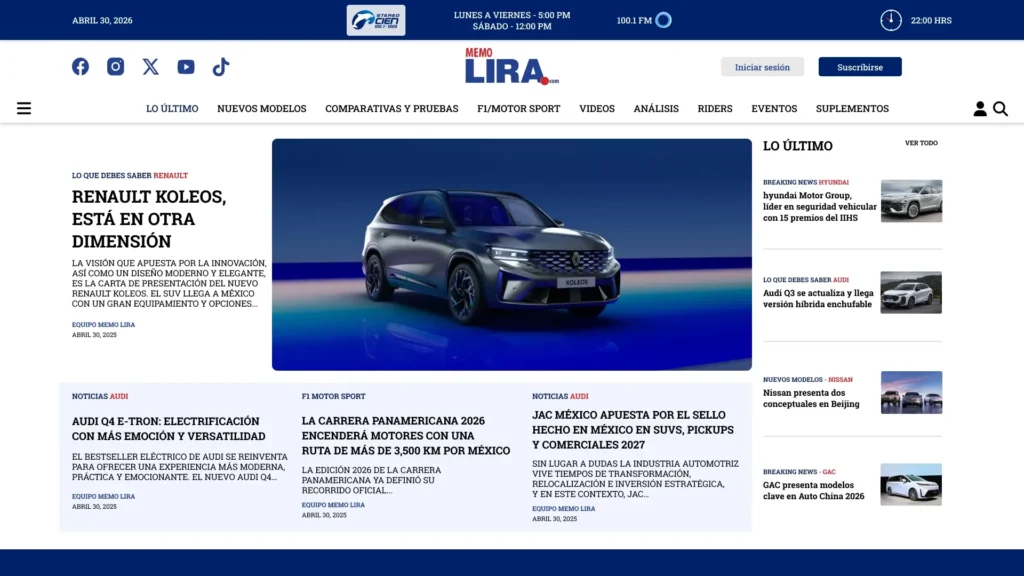Click the RENAULT tag above the headline

coord(170,176)
